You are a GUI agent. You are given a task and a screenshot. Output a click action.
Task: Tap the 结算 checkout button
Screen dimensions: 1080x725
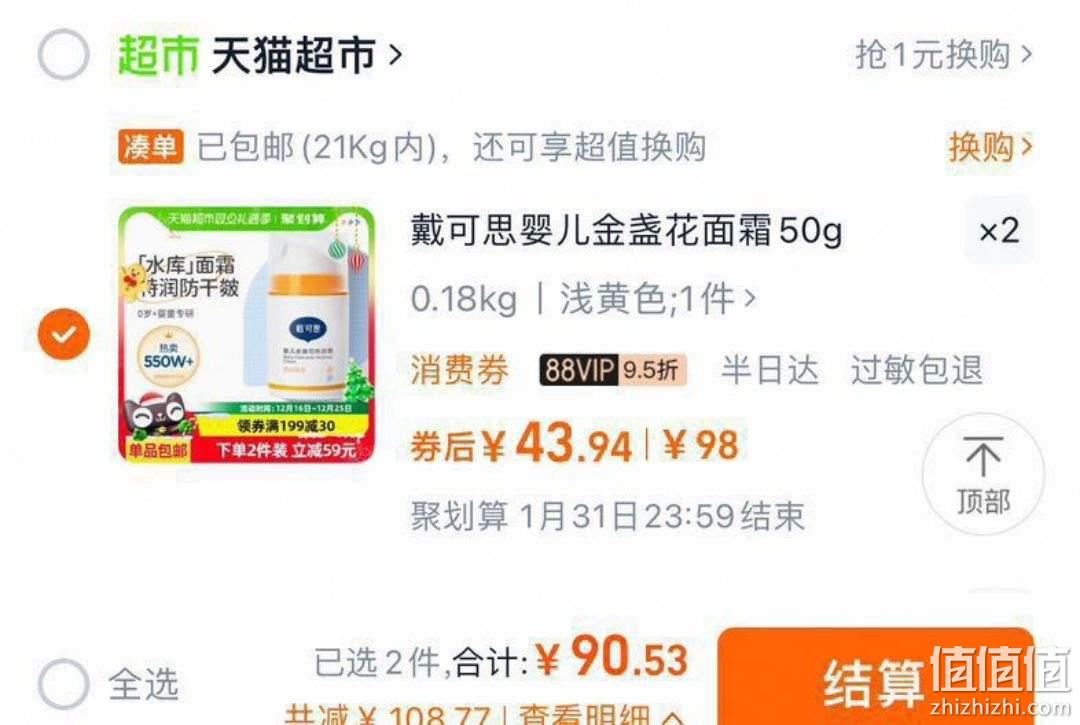click(875, 677)
